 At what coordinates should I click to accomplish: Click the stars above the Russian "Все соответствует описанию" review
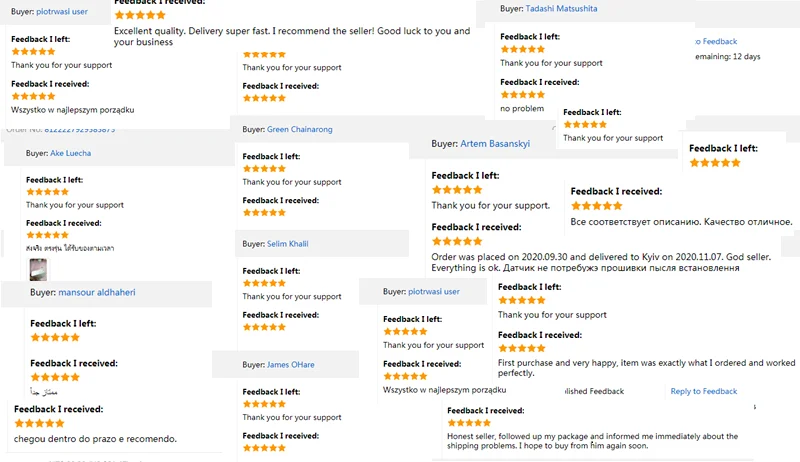point(596,206)
